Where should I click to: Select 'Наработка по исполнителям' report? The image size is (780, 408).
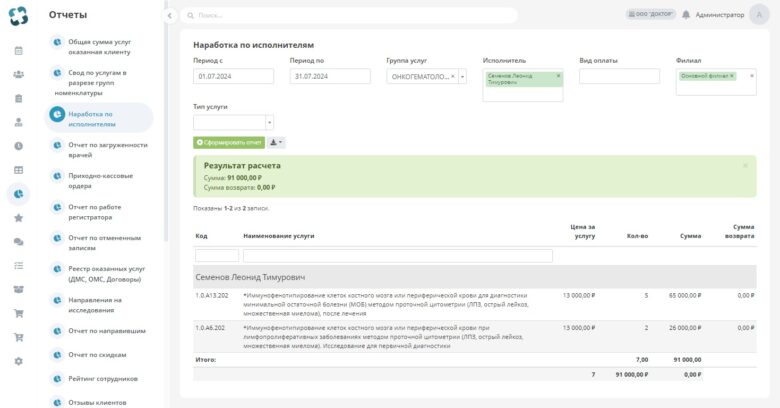pos(99,118)
